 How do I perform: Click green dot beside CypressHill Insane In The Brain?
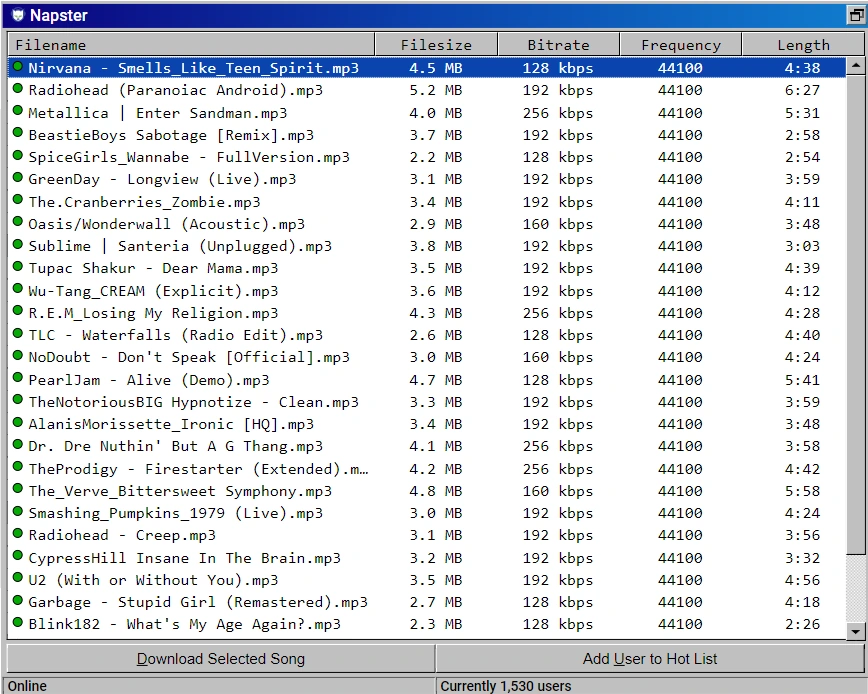coord(18,556)
